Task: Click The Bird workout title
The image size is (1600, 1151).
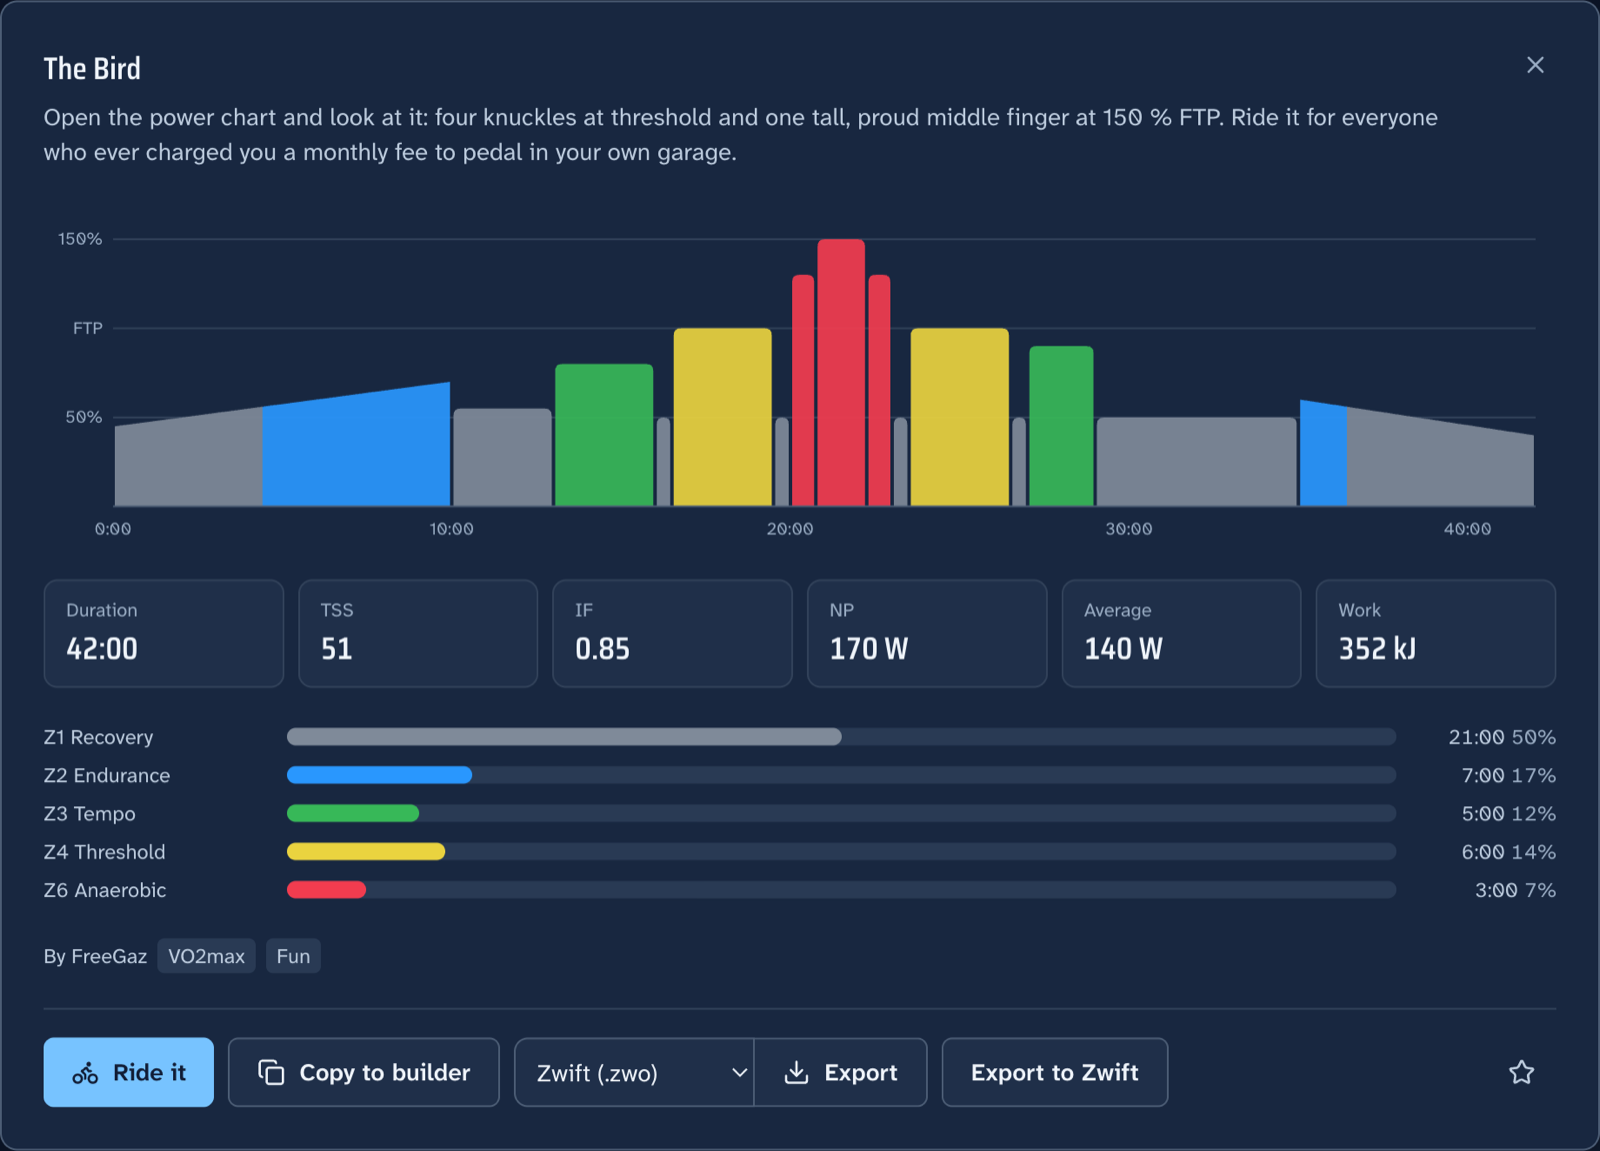Action: point(92,68)
